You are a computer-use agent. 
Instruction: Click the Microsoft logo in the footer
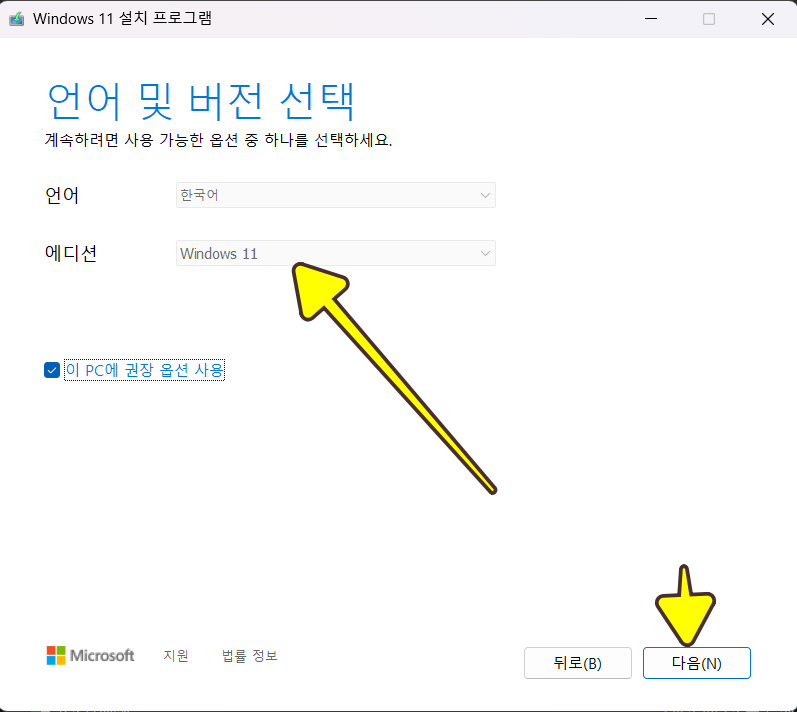pyautogui.click(x=90, y=656)
